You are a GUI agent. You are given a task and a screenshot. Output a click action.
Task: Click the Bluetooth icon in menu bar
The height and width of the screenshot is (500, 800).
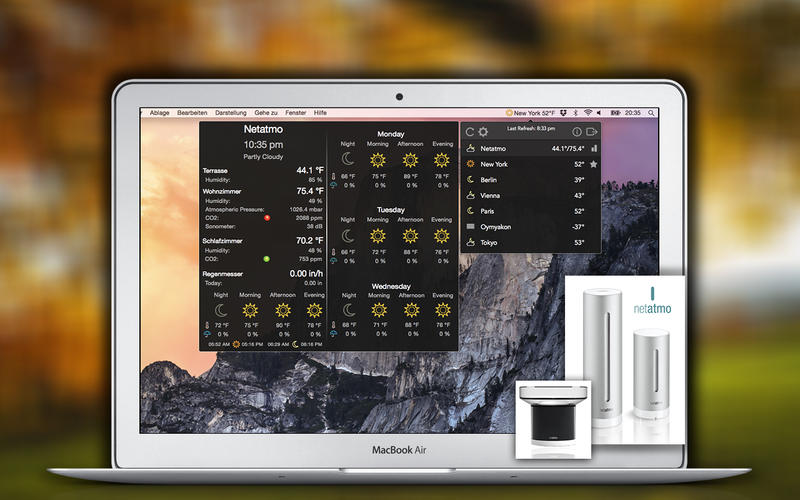pyautogui.click(x=576, y=113)
